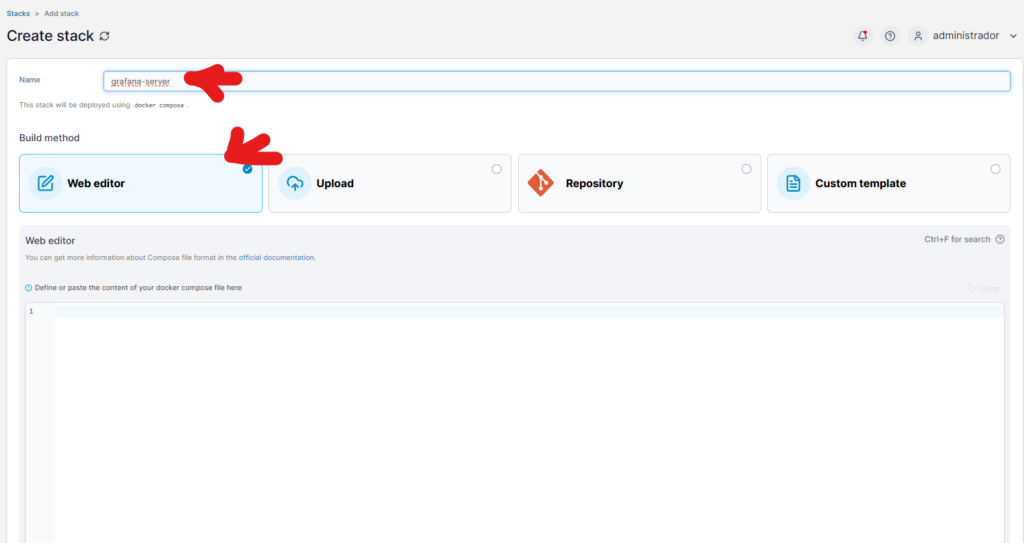Image resolution: width=1024 pixels, height=543 pixels.
Task: Open the official documentation link
Action: [x=276, y=258]
